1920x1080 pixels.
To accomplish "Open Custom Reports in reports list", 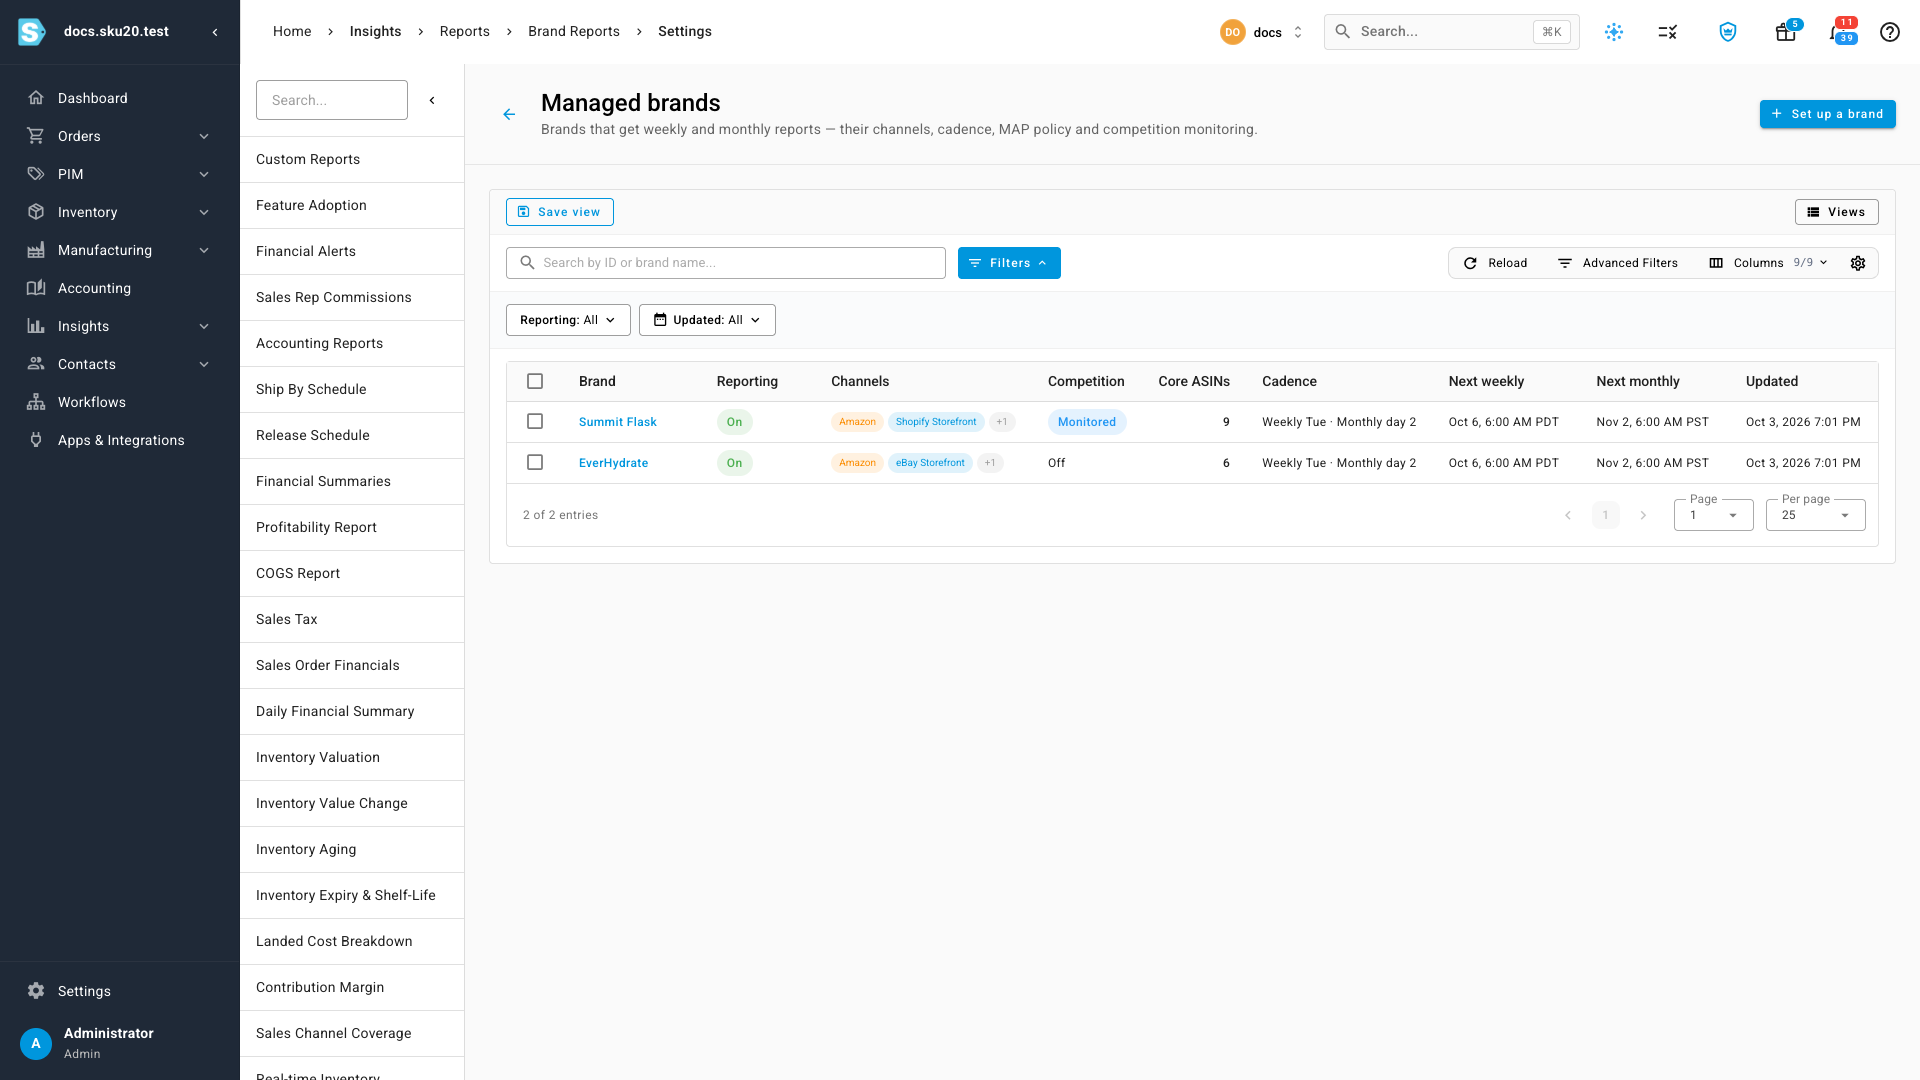I will click(x=352, y=160).
